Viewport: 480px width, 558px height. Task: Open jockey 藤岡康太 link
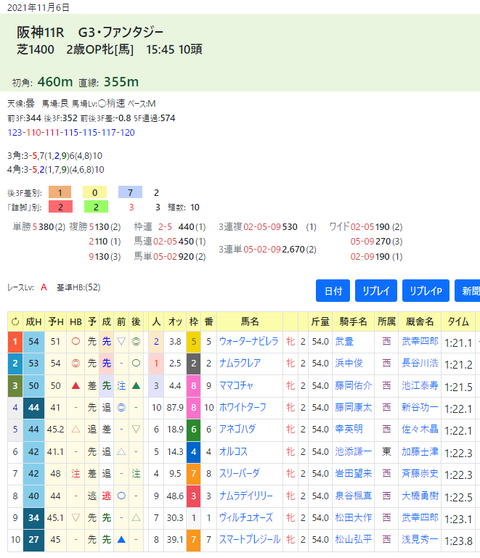(x=353, y=407)
